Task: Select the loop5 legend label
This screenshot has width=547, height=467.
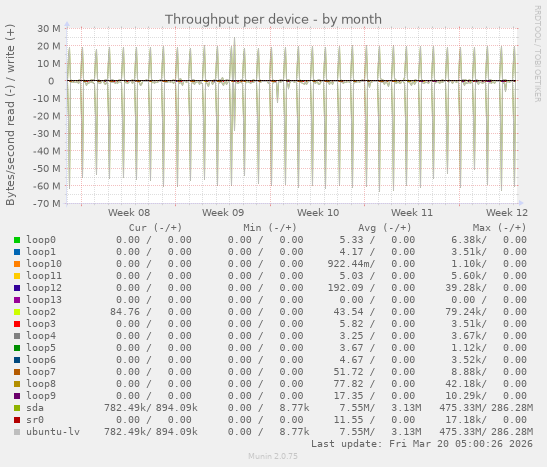Action: (x=41, y=348)
